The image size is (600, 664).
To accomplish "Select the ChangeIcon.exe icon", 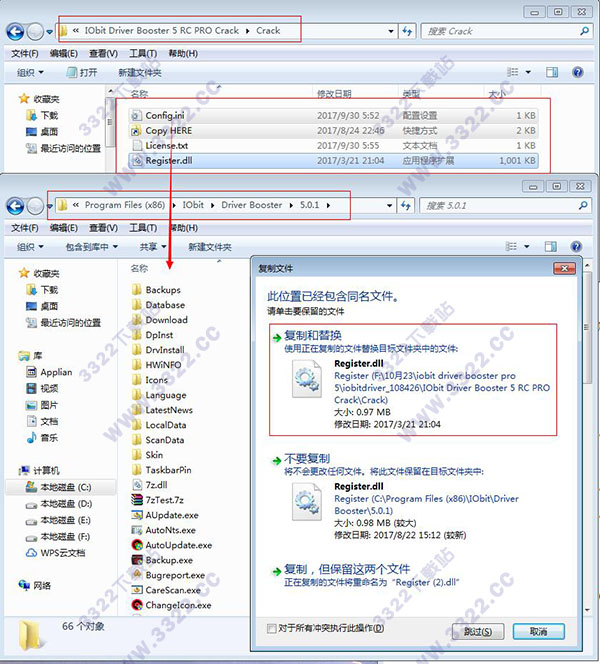I will coord(137,605).
